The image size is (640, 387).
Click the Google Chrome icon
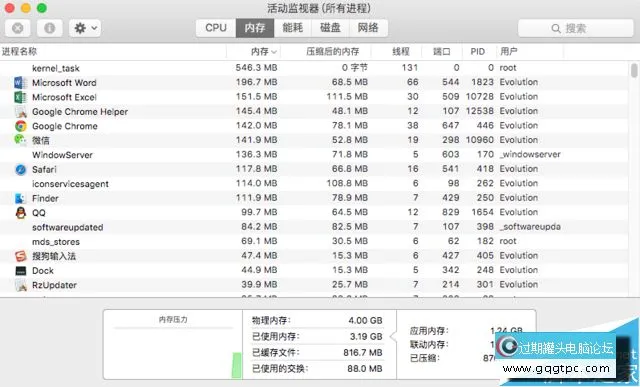[x=20, y=126]
